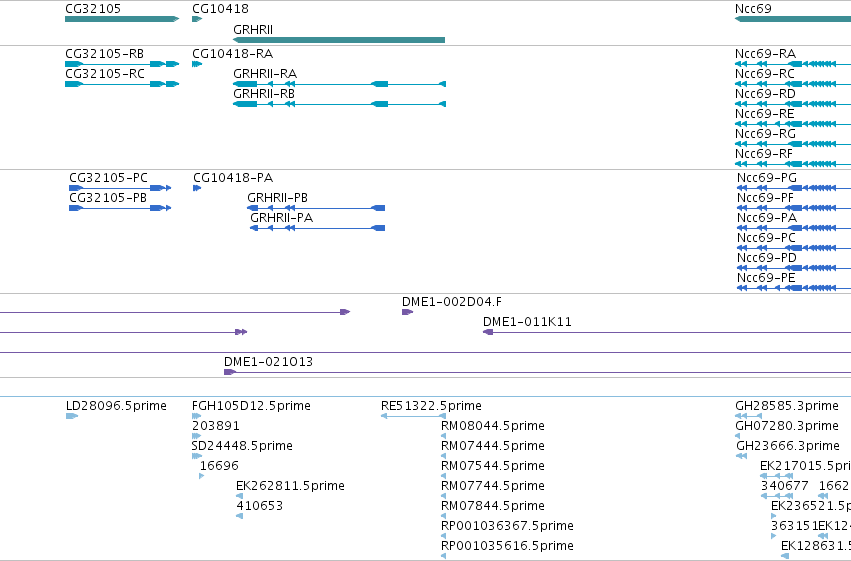This screenshot has width=851, height=561.
Task: Click the Ncc69 gene label
Action: tap(753, 9)
